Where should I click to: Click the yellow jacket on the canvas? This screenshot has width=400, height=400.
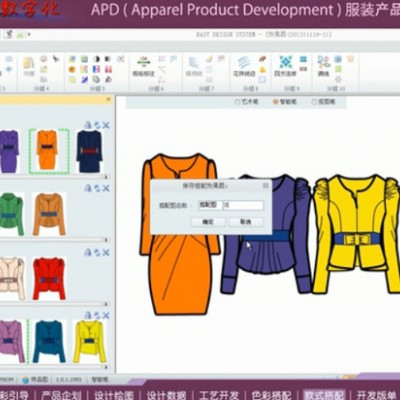tap(357, 233)
